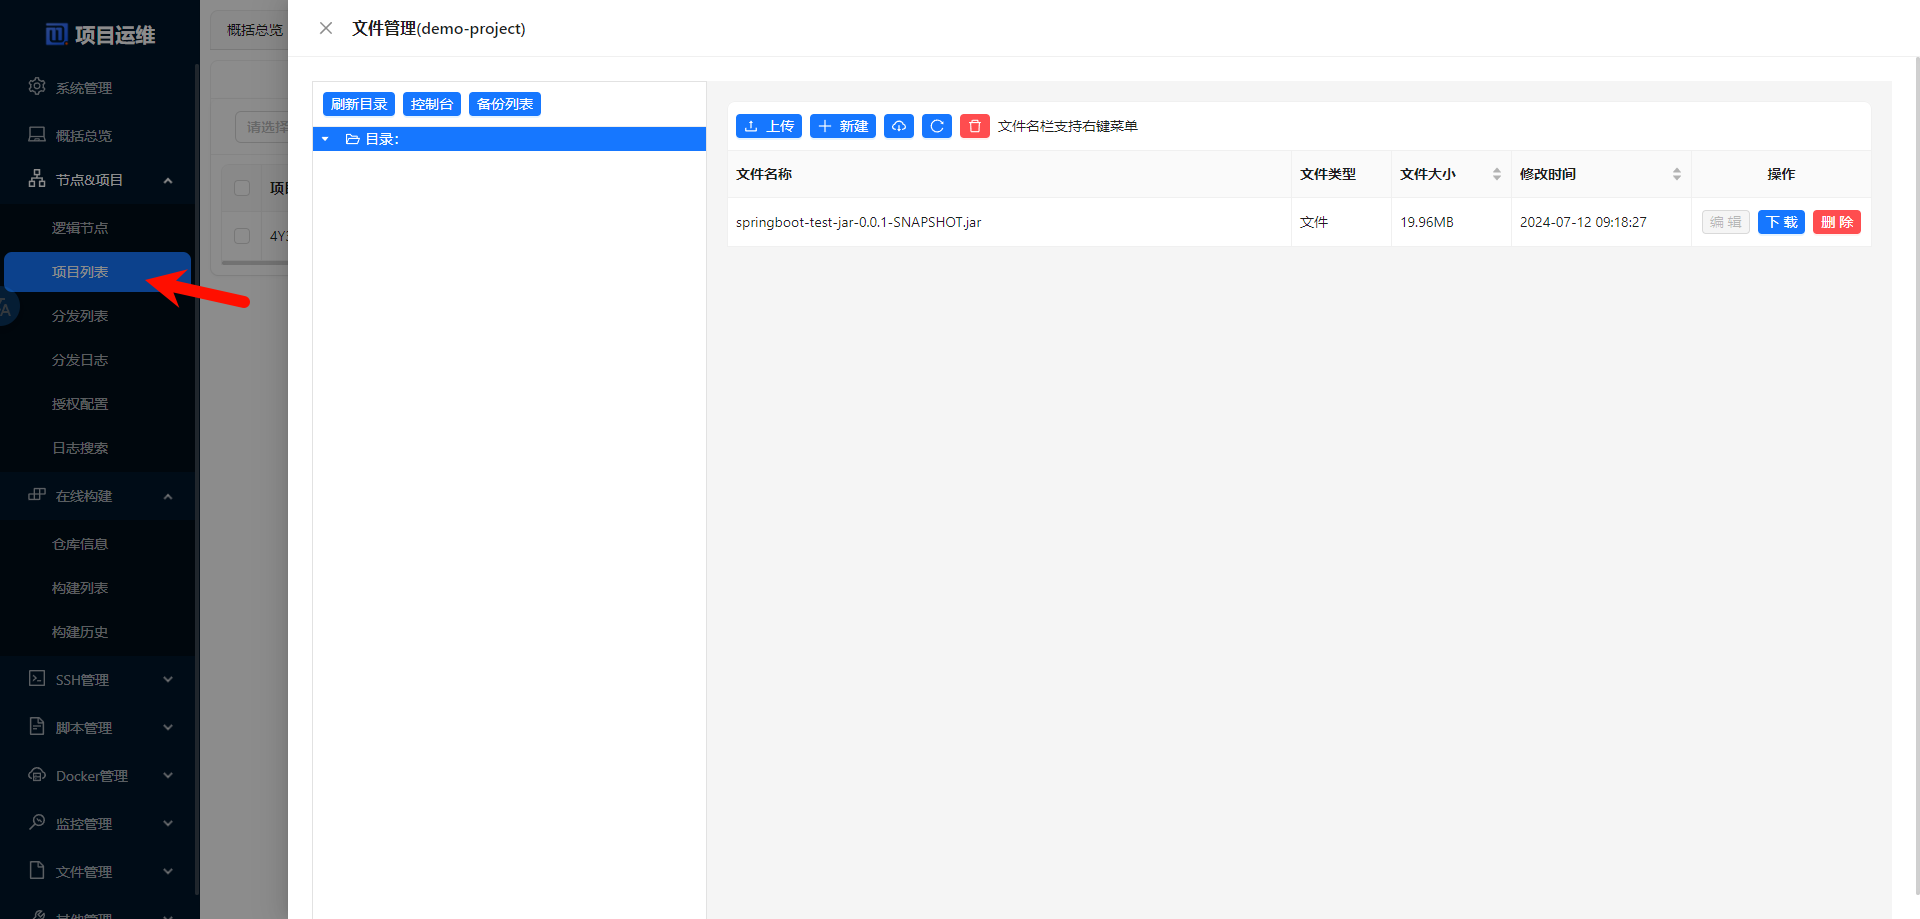Open the 构建列表 menu item

point(80,588)
